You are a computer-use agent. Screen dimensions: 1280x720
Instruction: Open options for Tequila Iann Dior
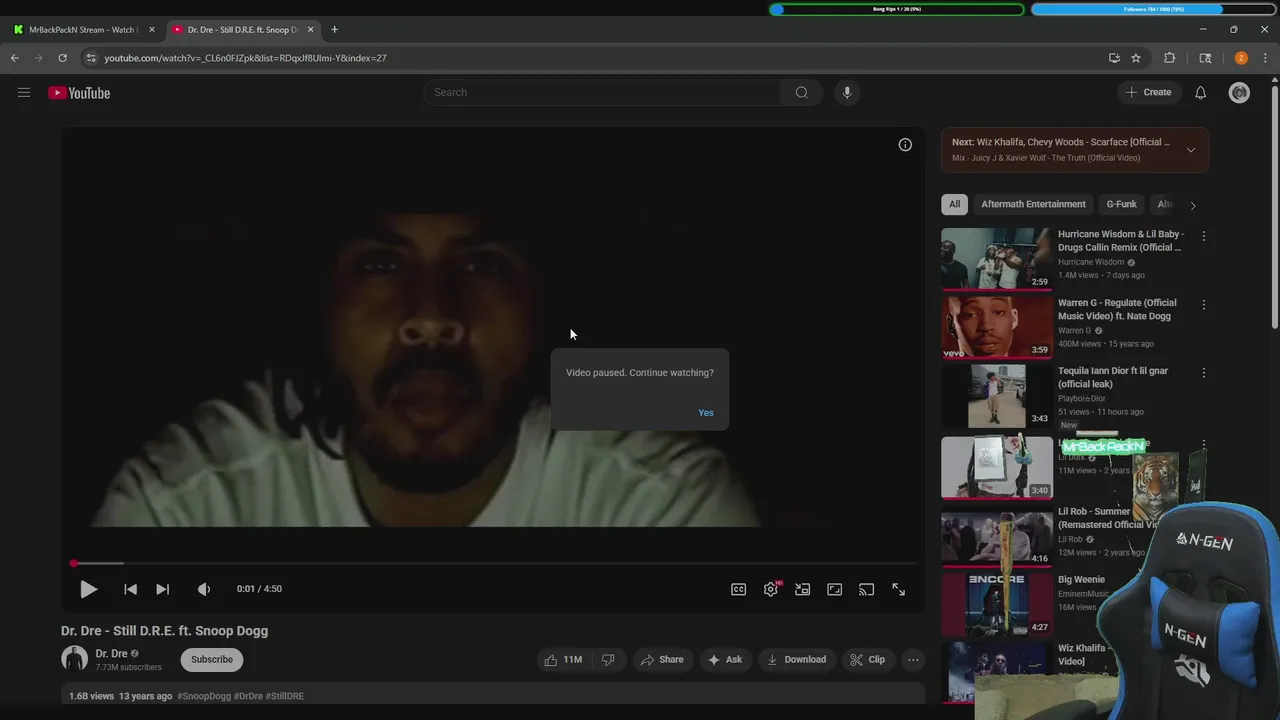click(x=1204, y=373)
